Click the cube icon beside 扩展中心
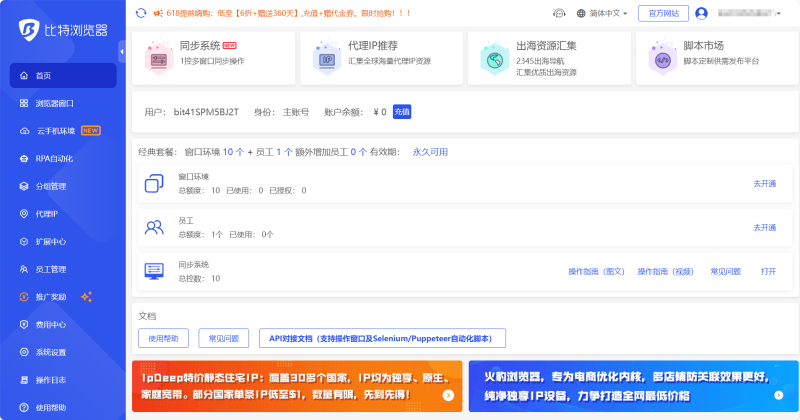Viewport: 800px width, 420px height. coord(24,241)
